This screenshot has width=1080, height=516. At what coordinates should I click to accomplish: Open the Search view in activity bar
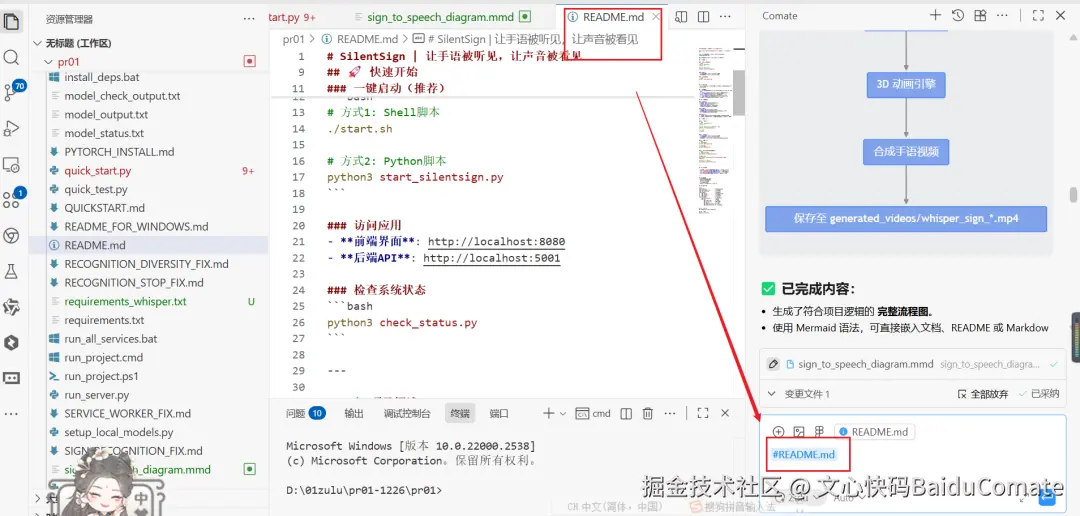pyautogui.click(x=11, y=56)
